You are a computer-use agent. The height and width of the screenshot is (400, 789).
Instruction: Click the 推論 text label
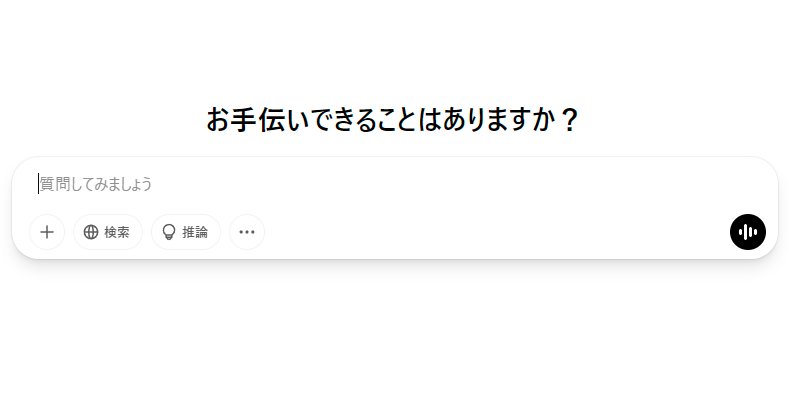click(x=195, y=232)
